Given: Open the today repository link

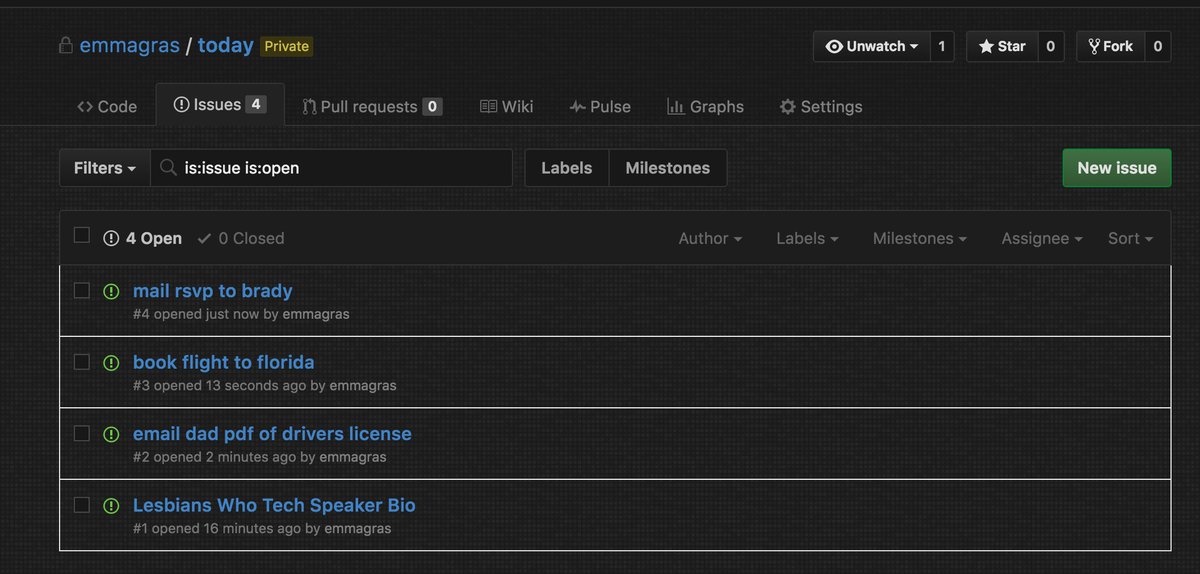Looking at the screenshot, I should (225, 46).
